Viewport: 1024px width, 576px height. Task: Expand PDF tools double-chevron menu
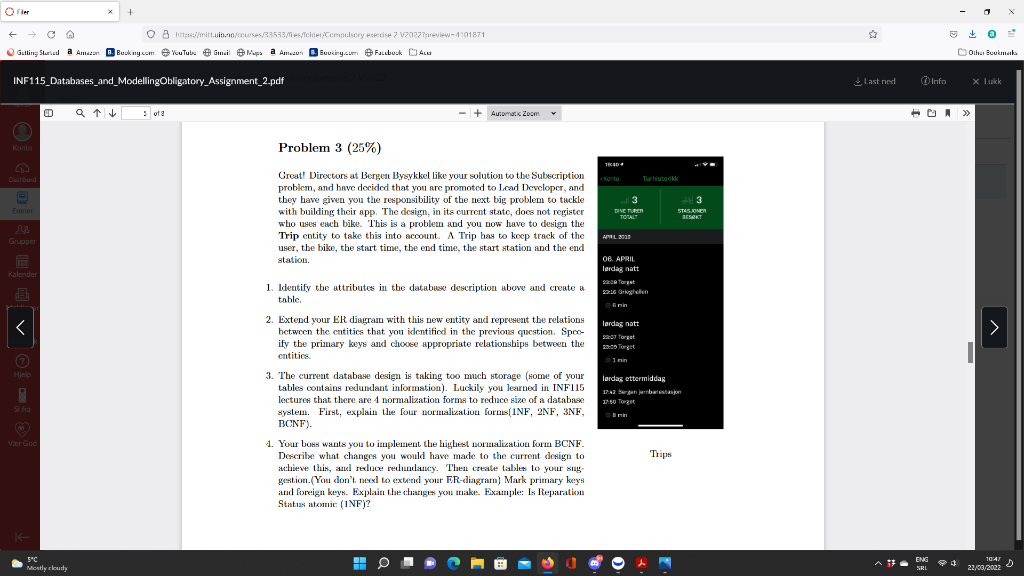967,113
